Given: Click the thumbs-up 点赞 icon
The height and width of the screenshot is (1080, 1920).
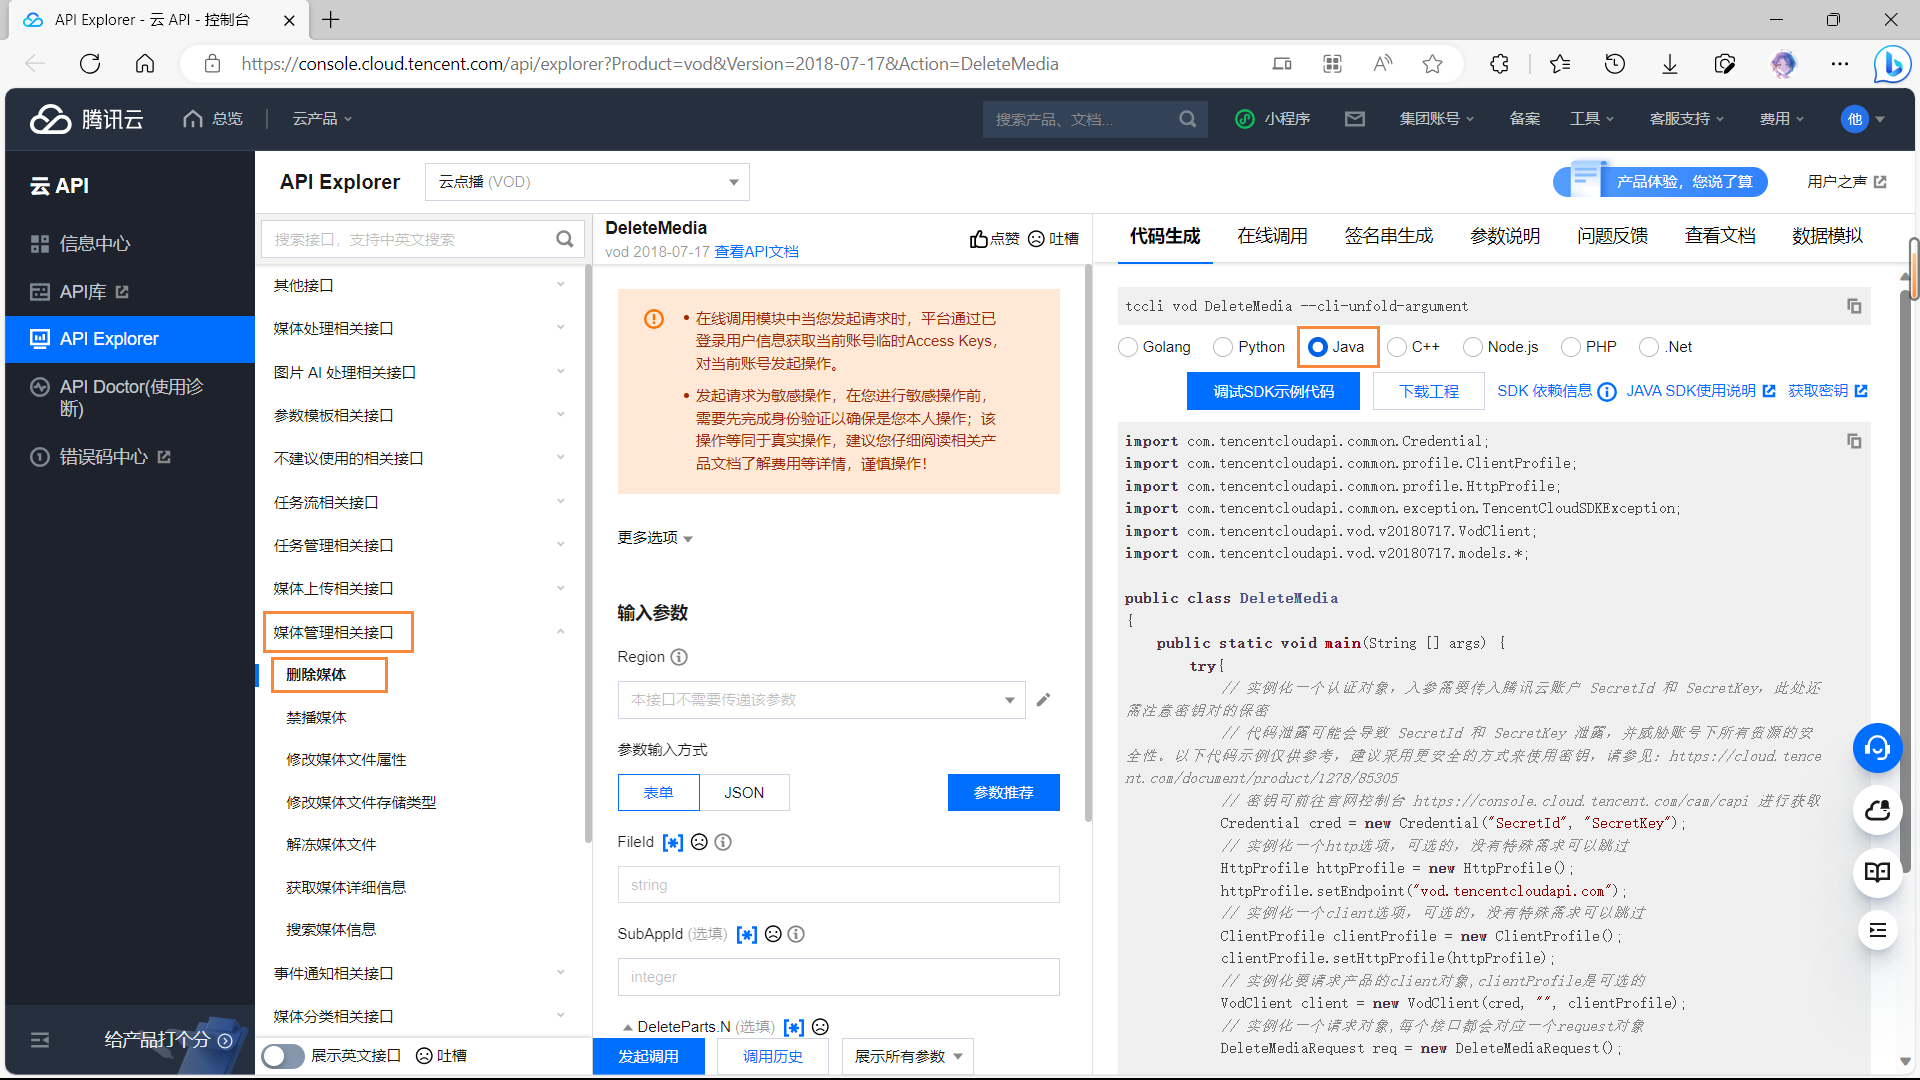Looking at the screenshot, I should (x=979, y=239).
